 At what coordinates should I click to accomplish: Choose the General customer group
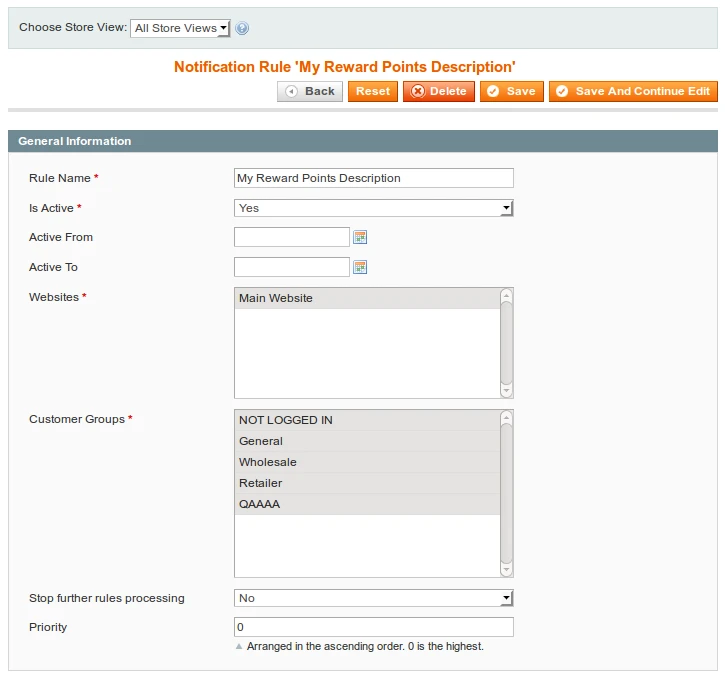[366, 441]
